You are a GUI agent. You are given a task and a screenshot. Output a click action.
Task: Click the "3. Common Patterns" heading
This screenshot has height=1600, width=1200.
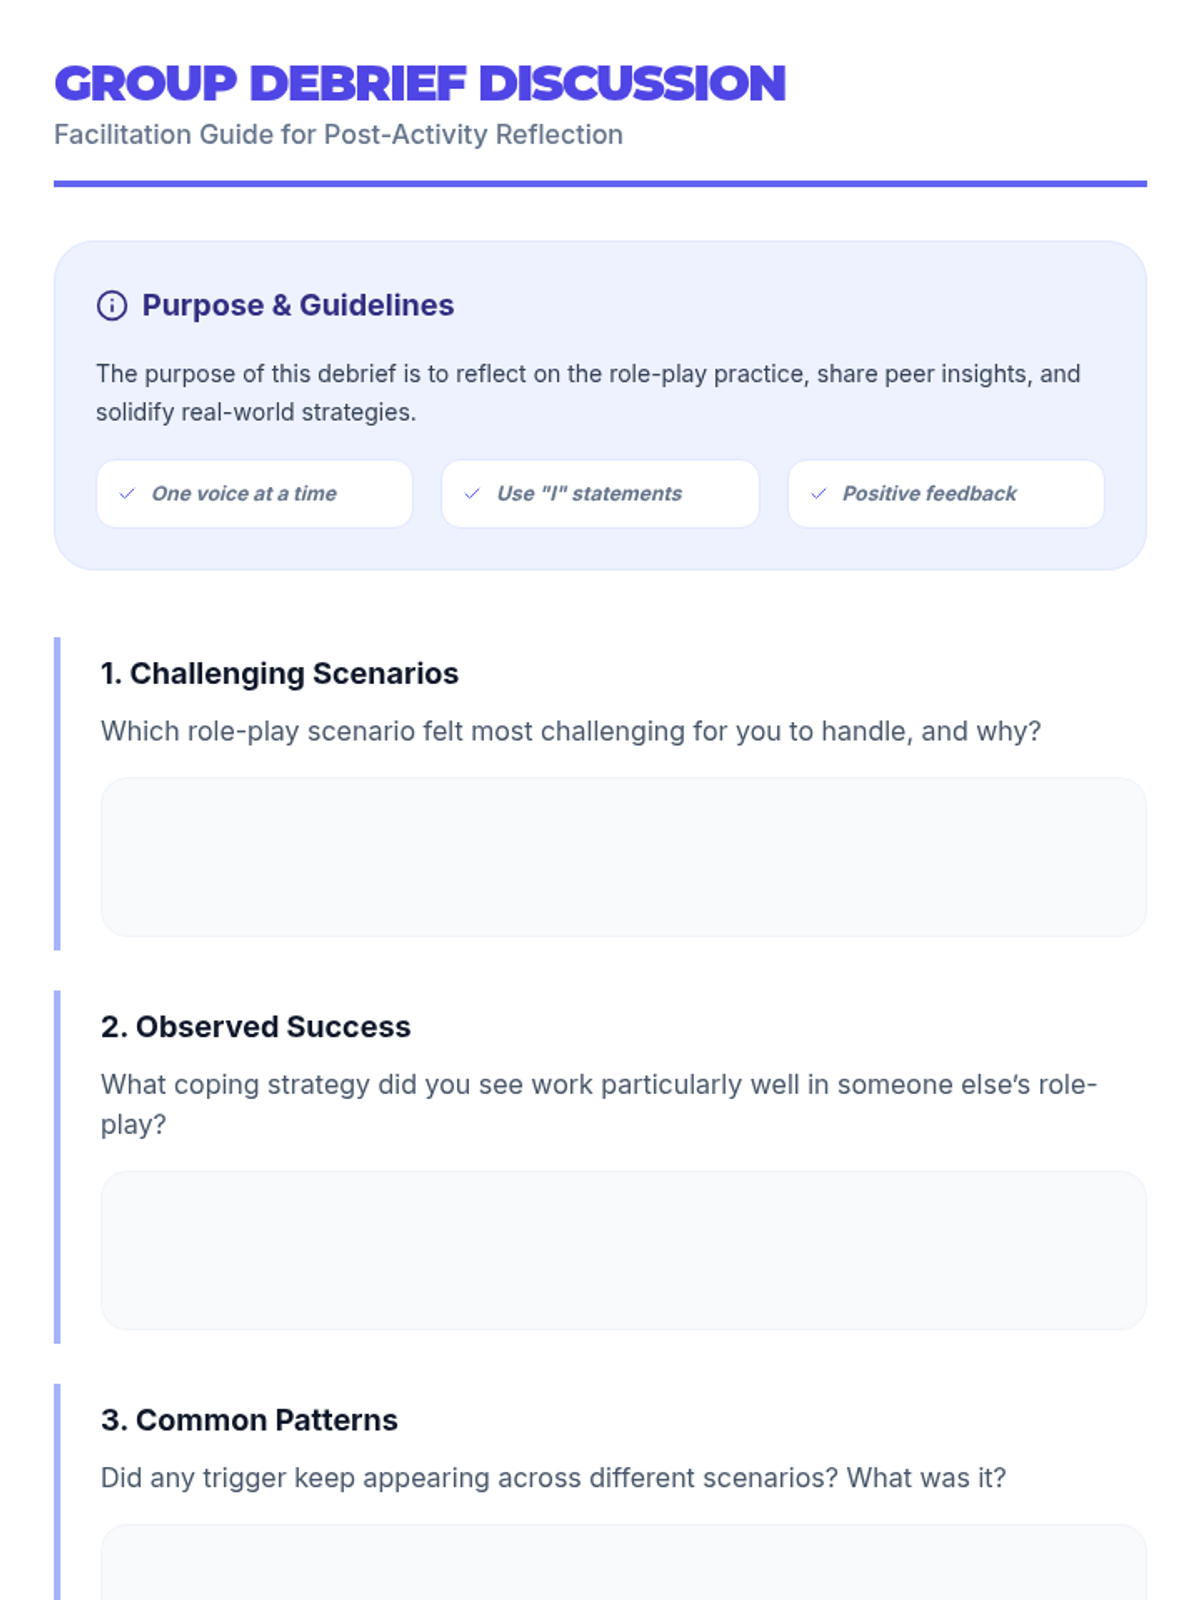[249, 1420]
